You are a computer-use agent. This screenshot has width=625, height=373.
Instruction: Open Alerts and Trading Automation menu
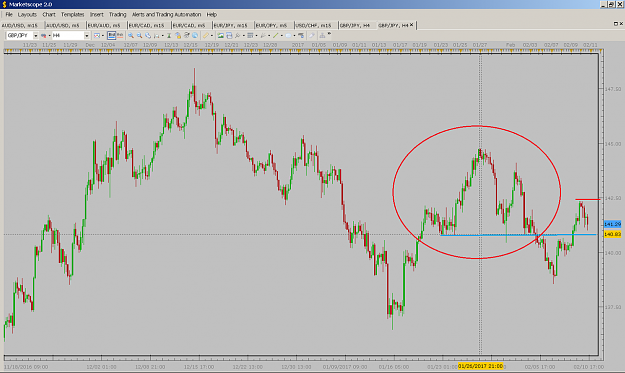point(166,14)
